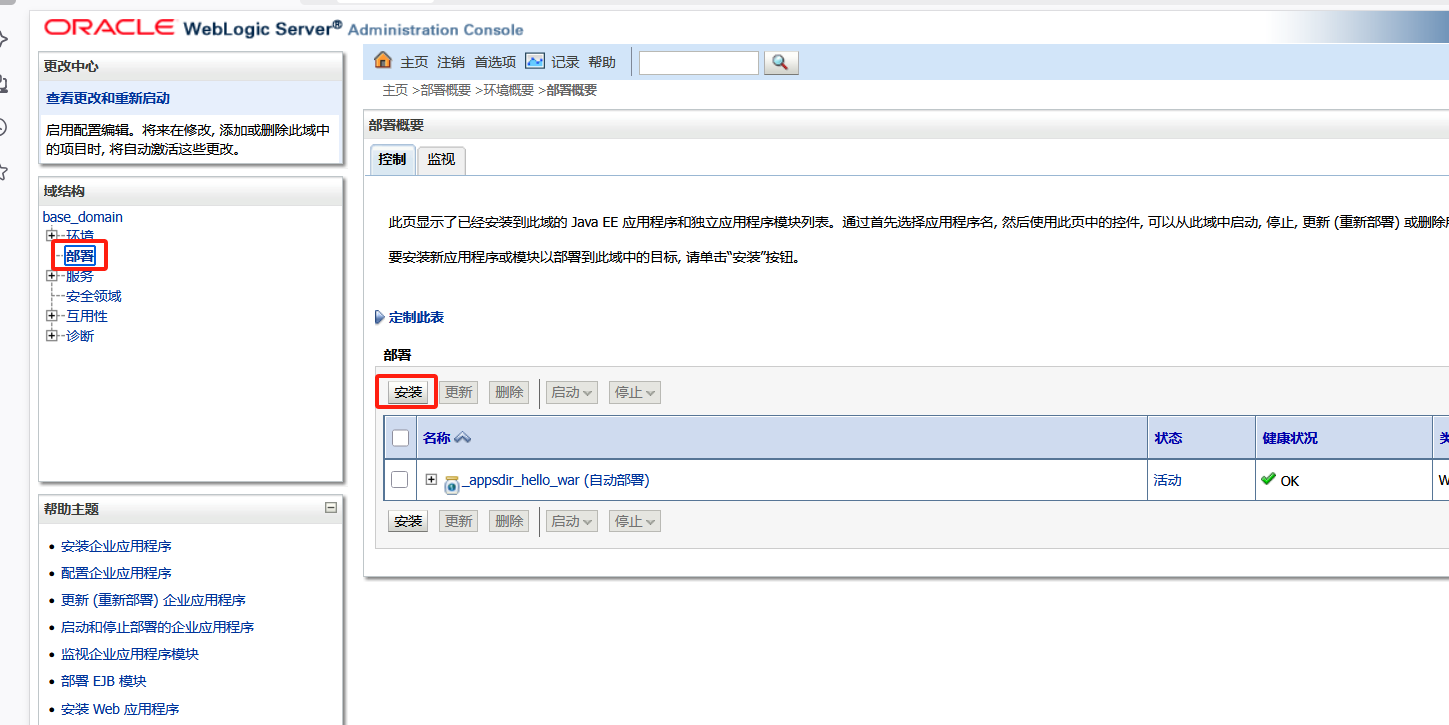The height and width of the screenshot is (725, 1449).
Task: Click 注销 to log out
Action: (x=451, y=62)
